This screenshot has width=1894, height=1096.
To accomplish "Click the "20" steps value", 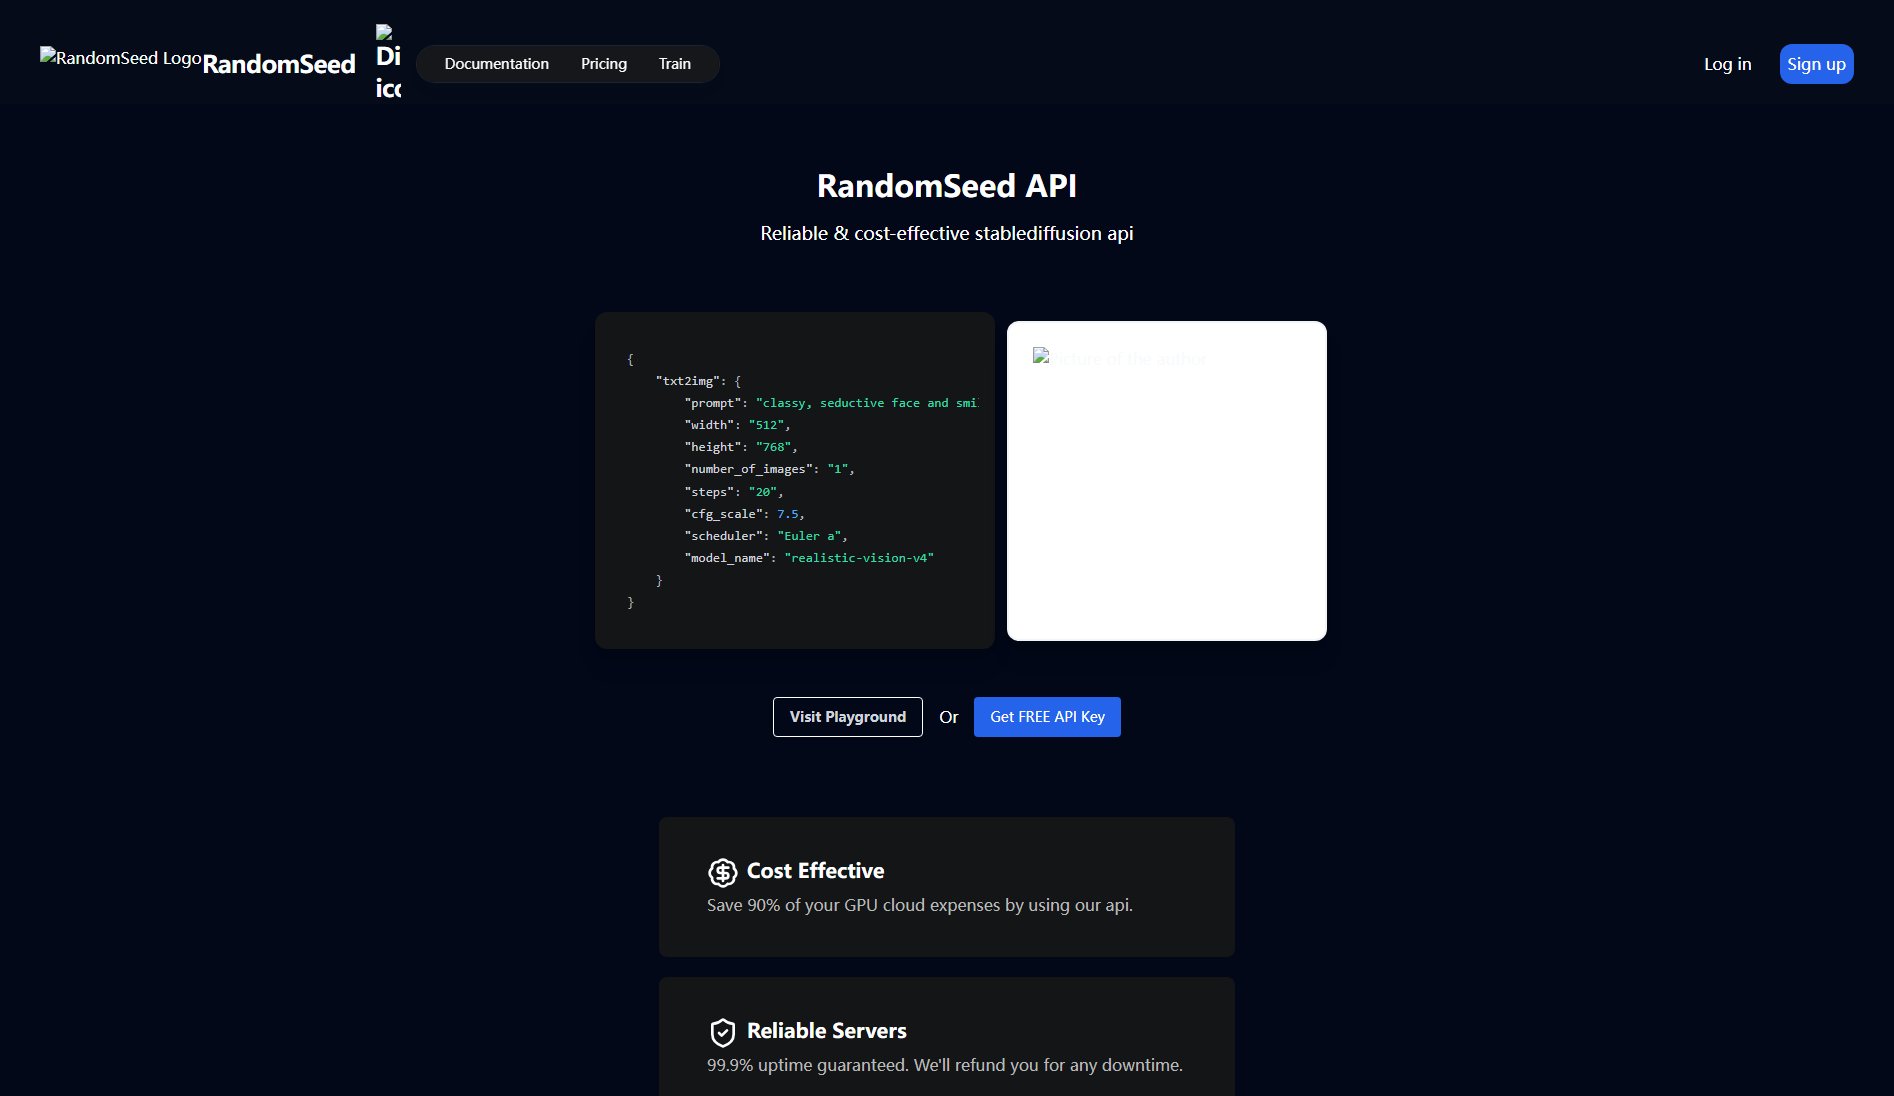I will pyautogui.click(x=763, y=492).
